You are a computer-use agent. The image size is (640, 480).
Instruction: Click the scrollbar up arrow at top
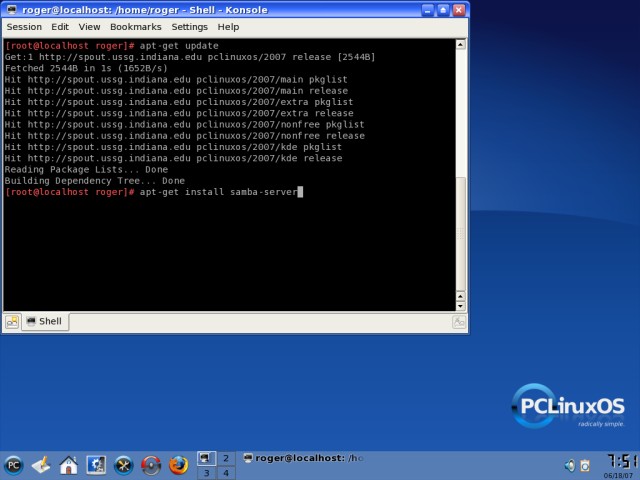(x=460, y=44)
